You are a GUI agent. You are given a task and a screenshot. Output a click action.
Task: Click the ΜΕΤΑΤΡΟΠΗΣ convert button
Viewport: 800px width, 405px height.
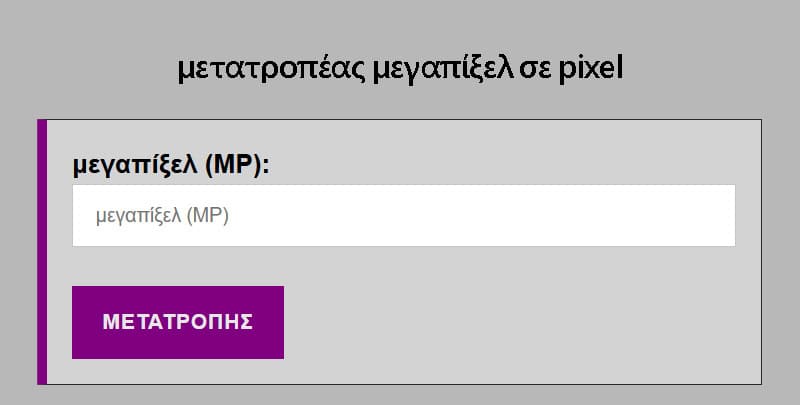[x=178, y=322]
